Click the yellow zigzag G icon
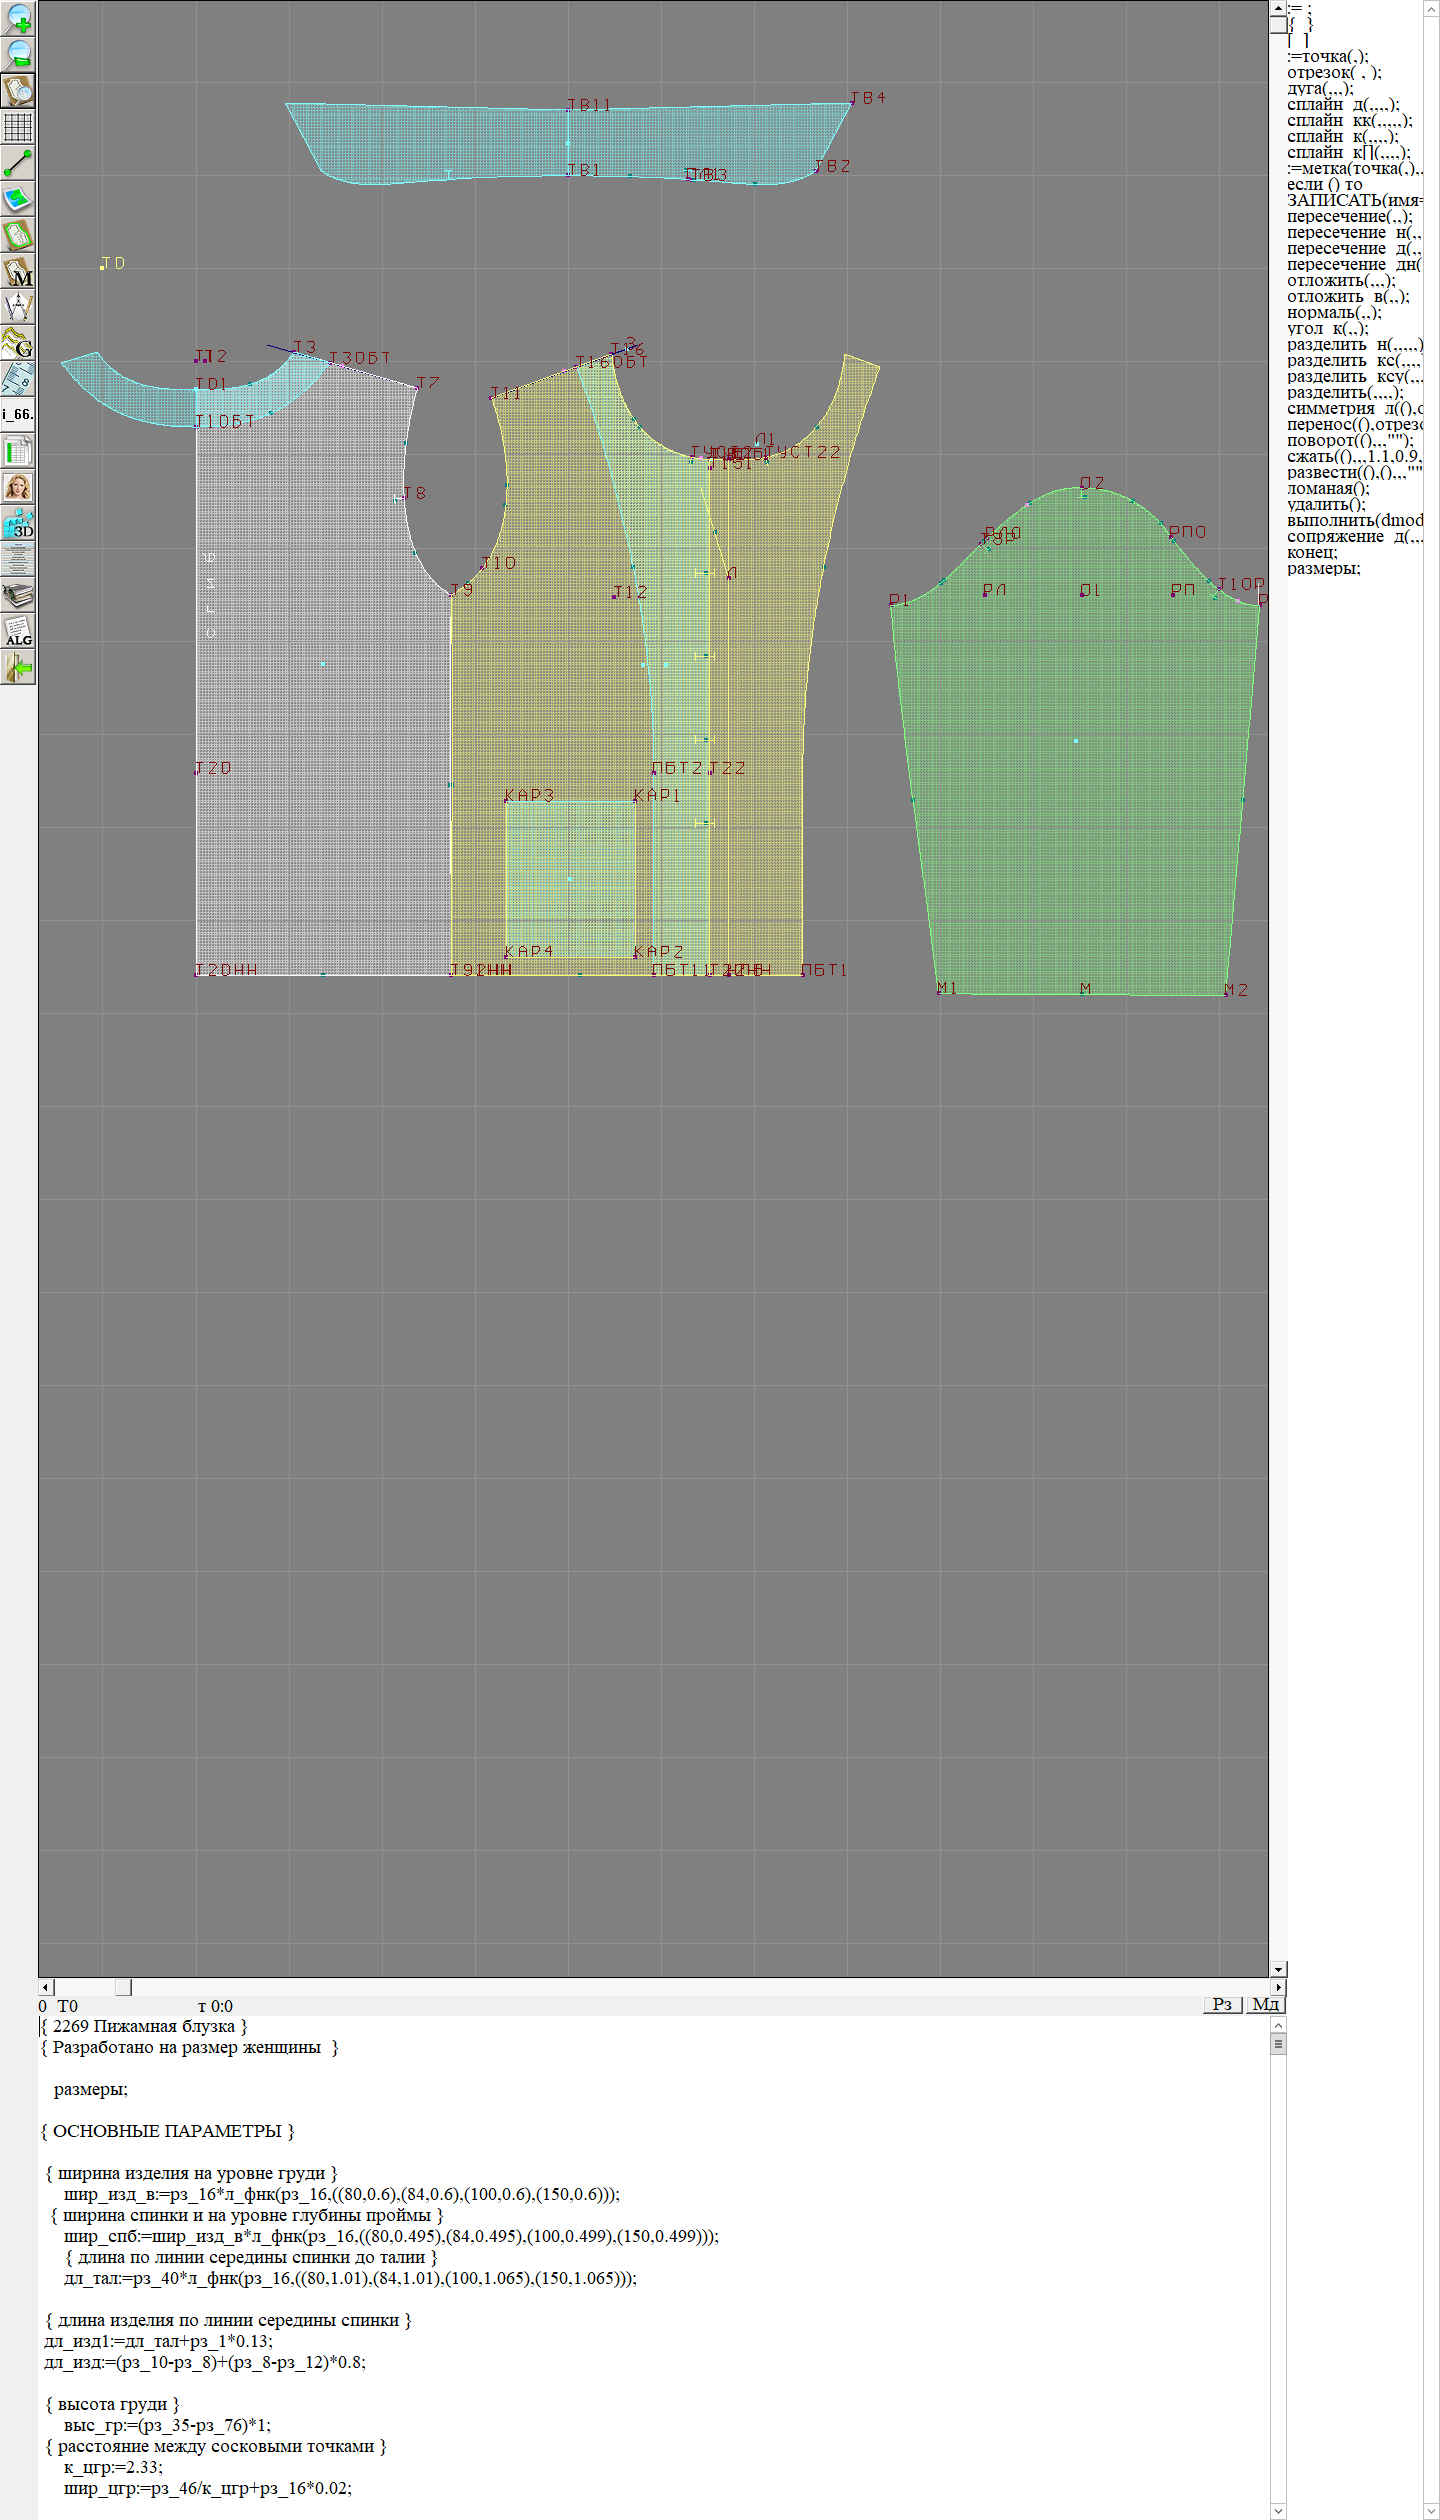This screenshot has width=1440, height=2520. [x=18, y=343]
